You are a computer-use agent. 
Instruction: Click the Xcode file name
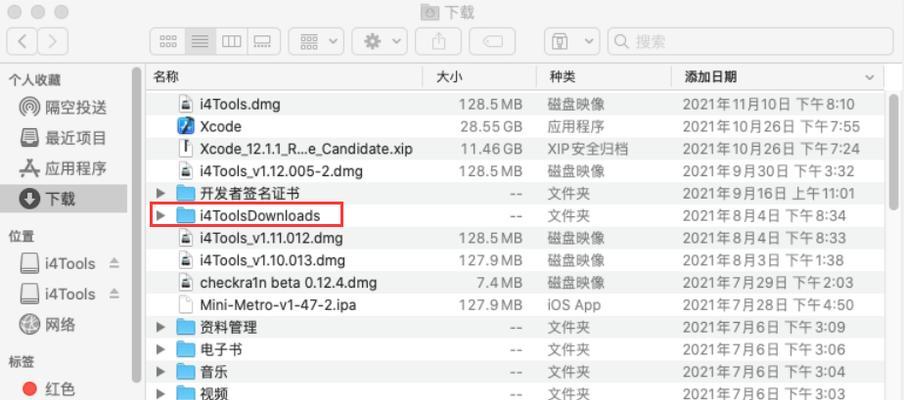220,126
